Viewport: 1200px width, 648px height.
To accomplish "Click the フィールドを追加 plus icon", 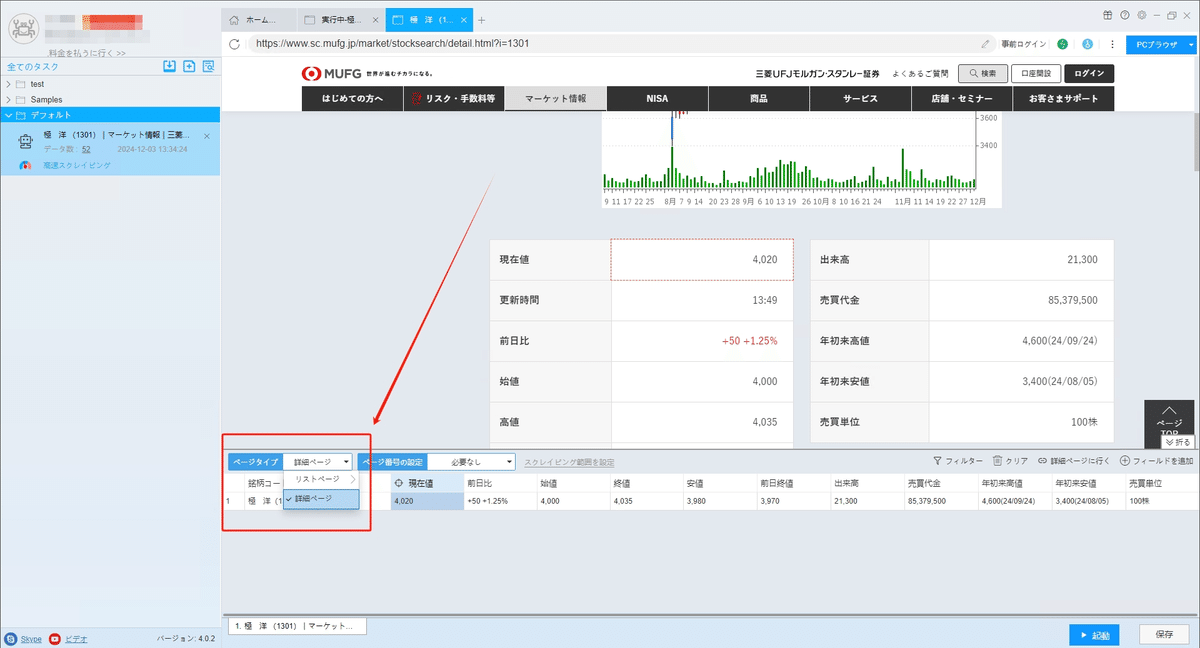I will pyautogui.click(x=1125, y=461).
